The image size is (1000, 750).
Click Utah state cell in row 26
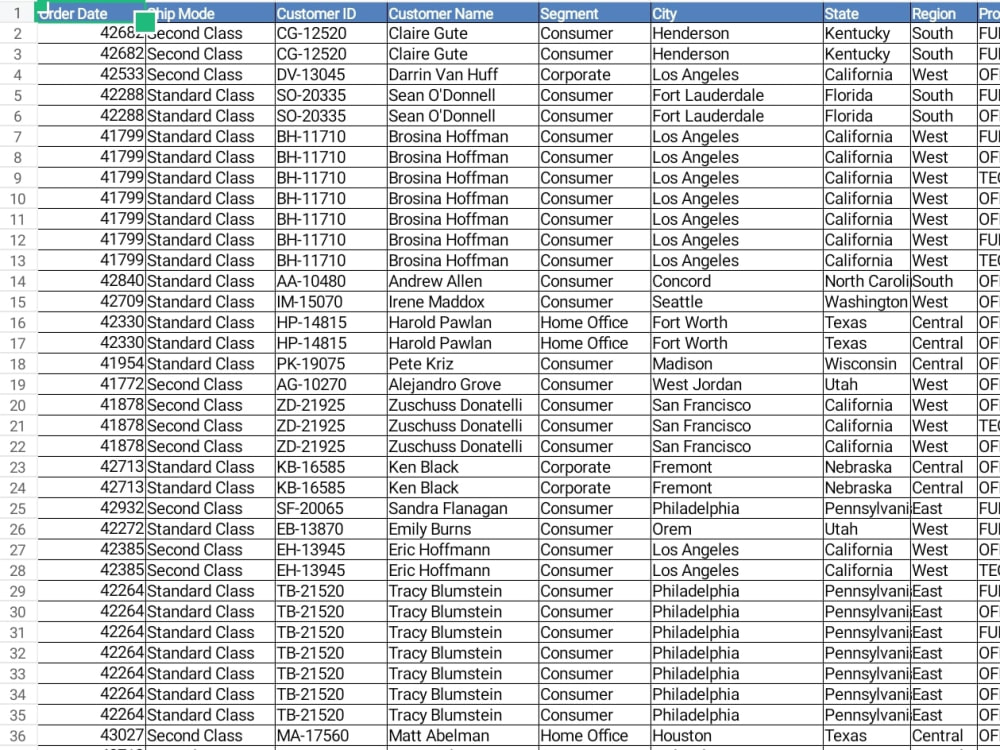[867, 529]
